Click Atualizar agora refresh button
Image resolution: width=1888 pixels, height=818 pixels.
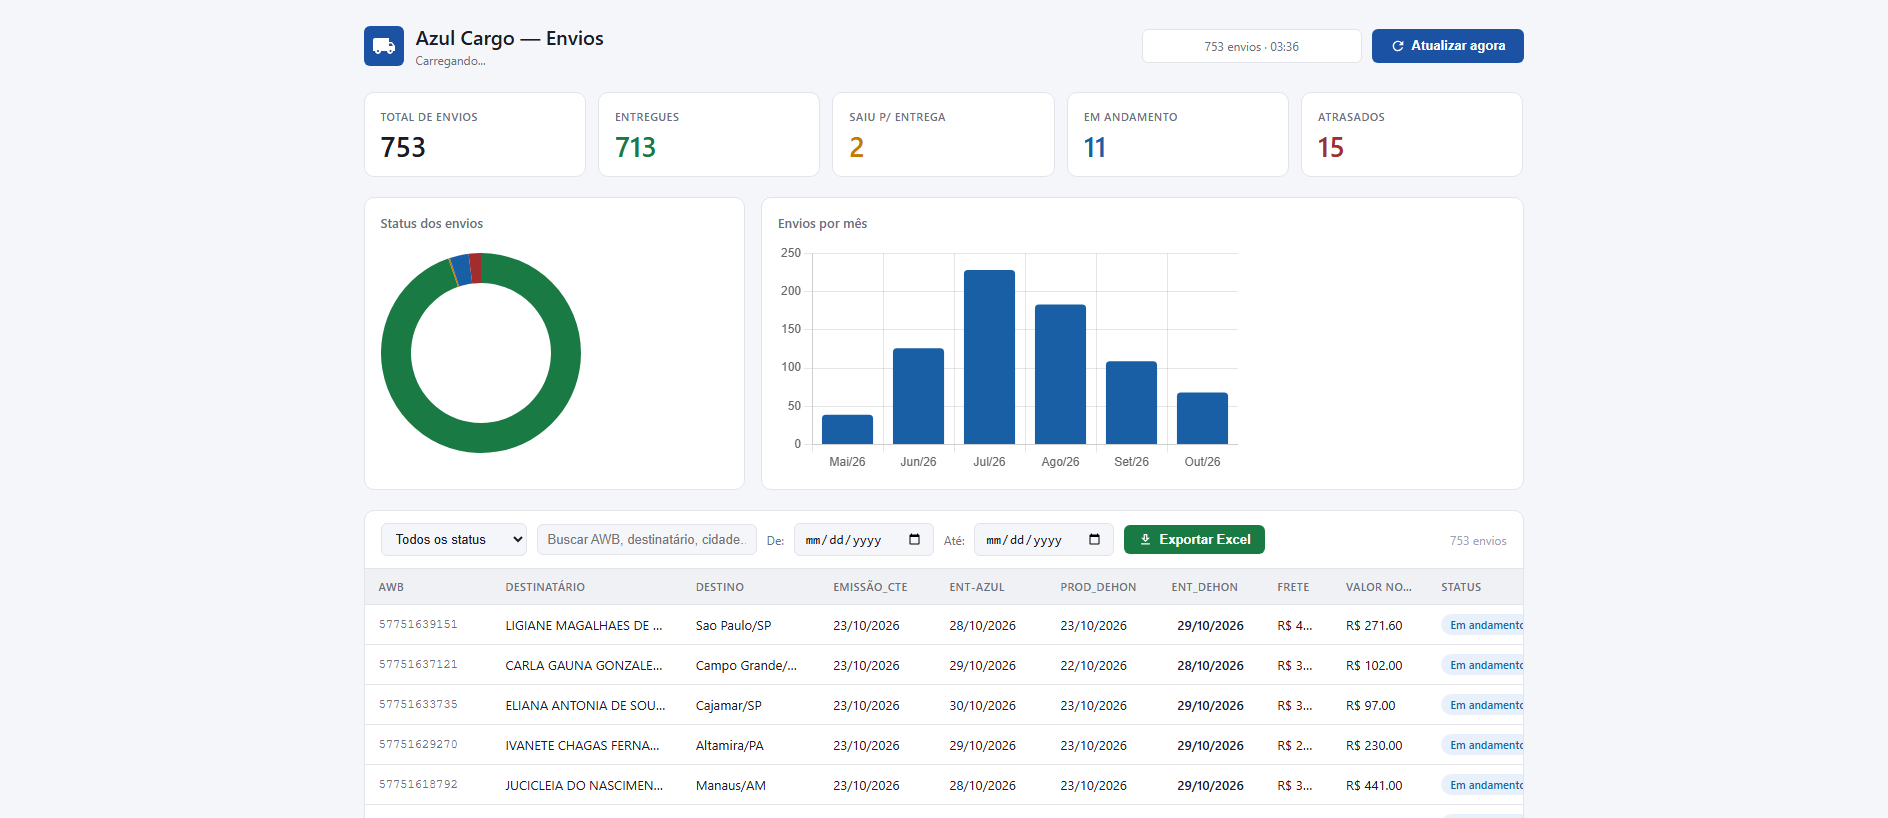(1447, 46)
